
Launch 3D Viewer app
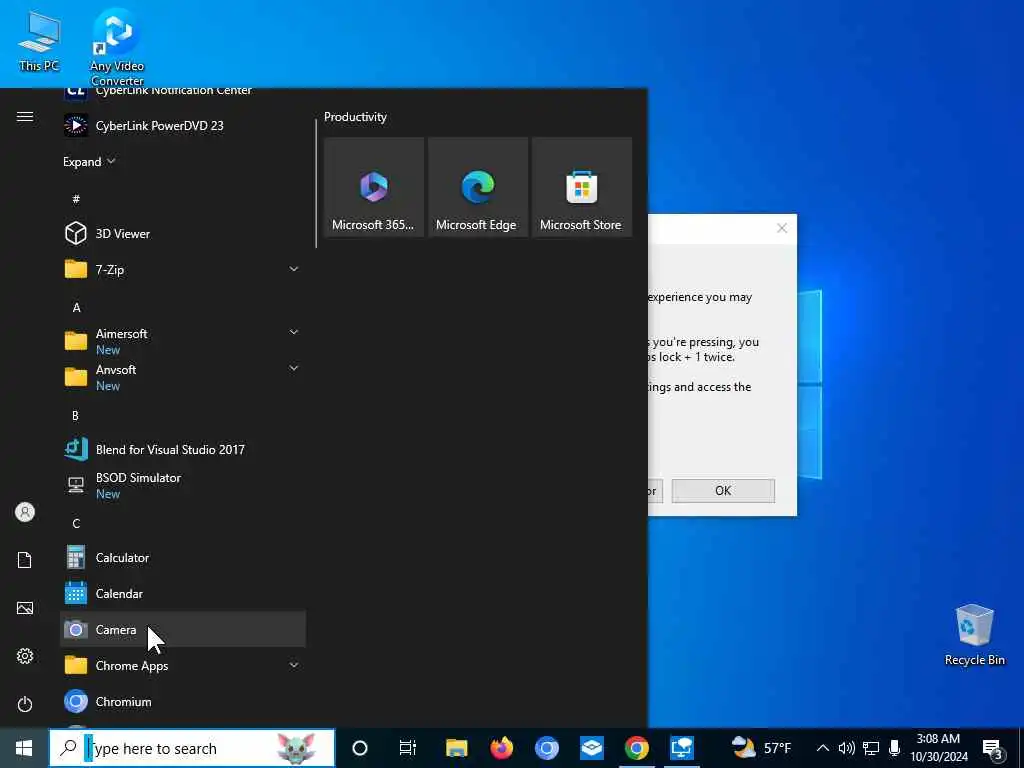pos(182,233)
